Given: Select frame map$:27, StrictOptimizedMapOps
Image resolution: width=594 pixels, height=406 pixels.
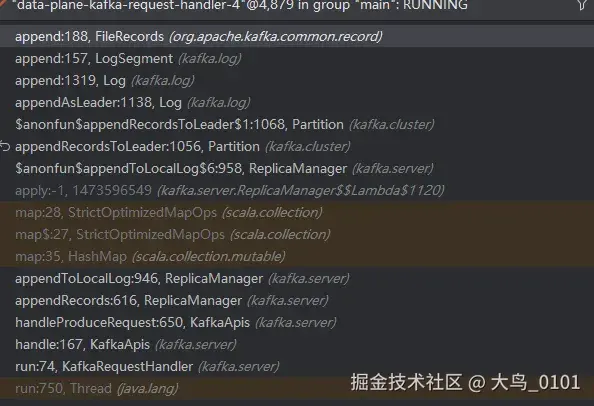Looking at the screenshot, I should [x=297, y=234].
